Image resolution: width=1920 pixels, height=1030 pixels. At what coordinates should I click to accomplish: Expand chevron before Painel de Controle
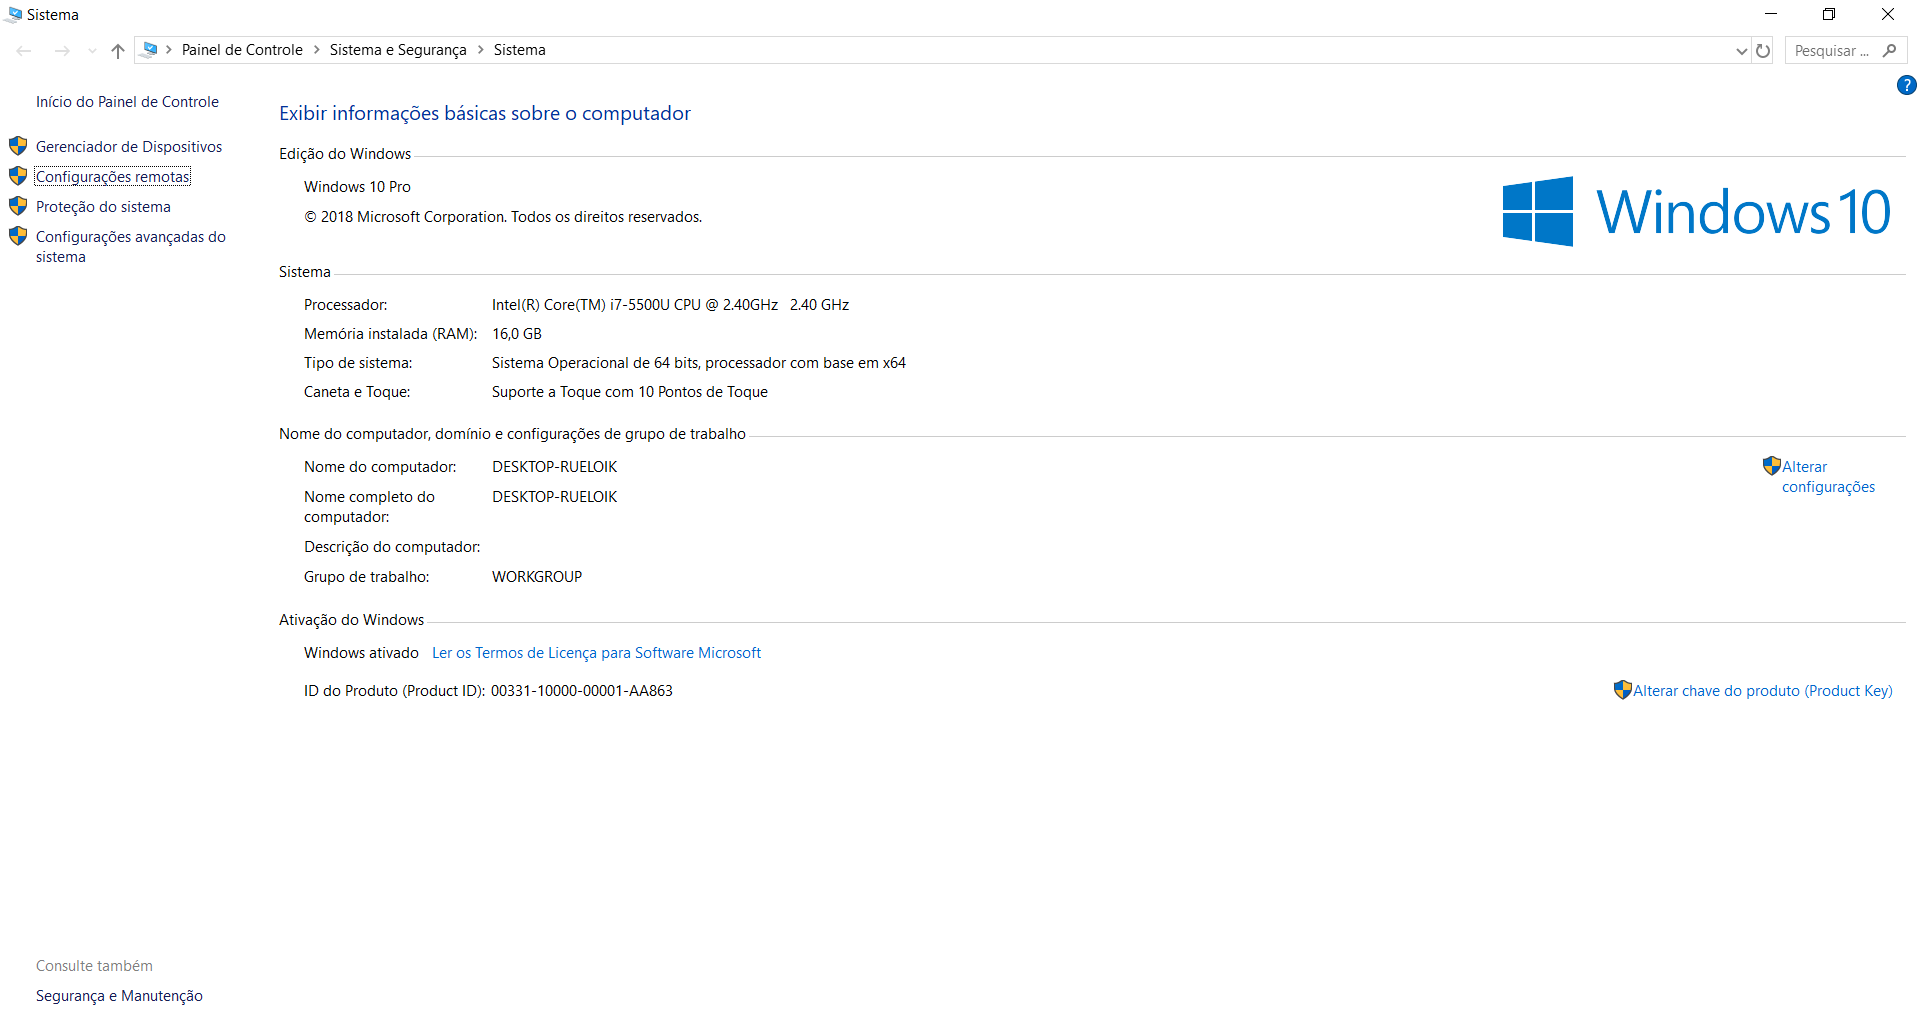pos(169,50)
